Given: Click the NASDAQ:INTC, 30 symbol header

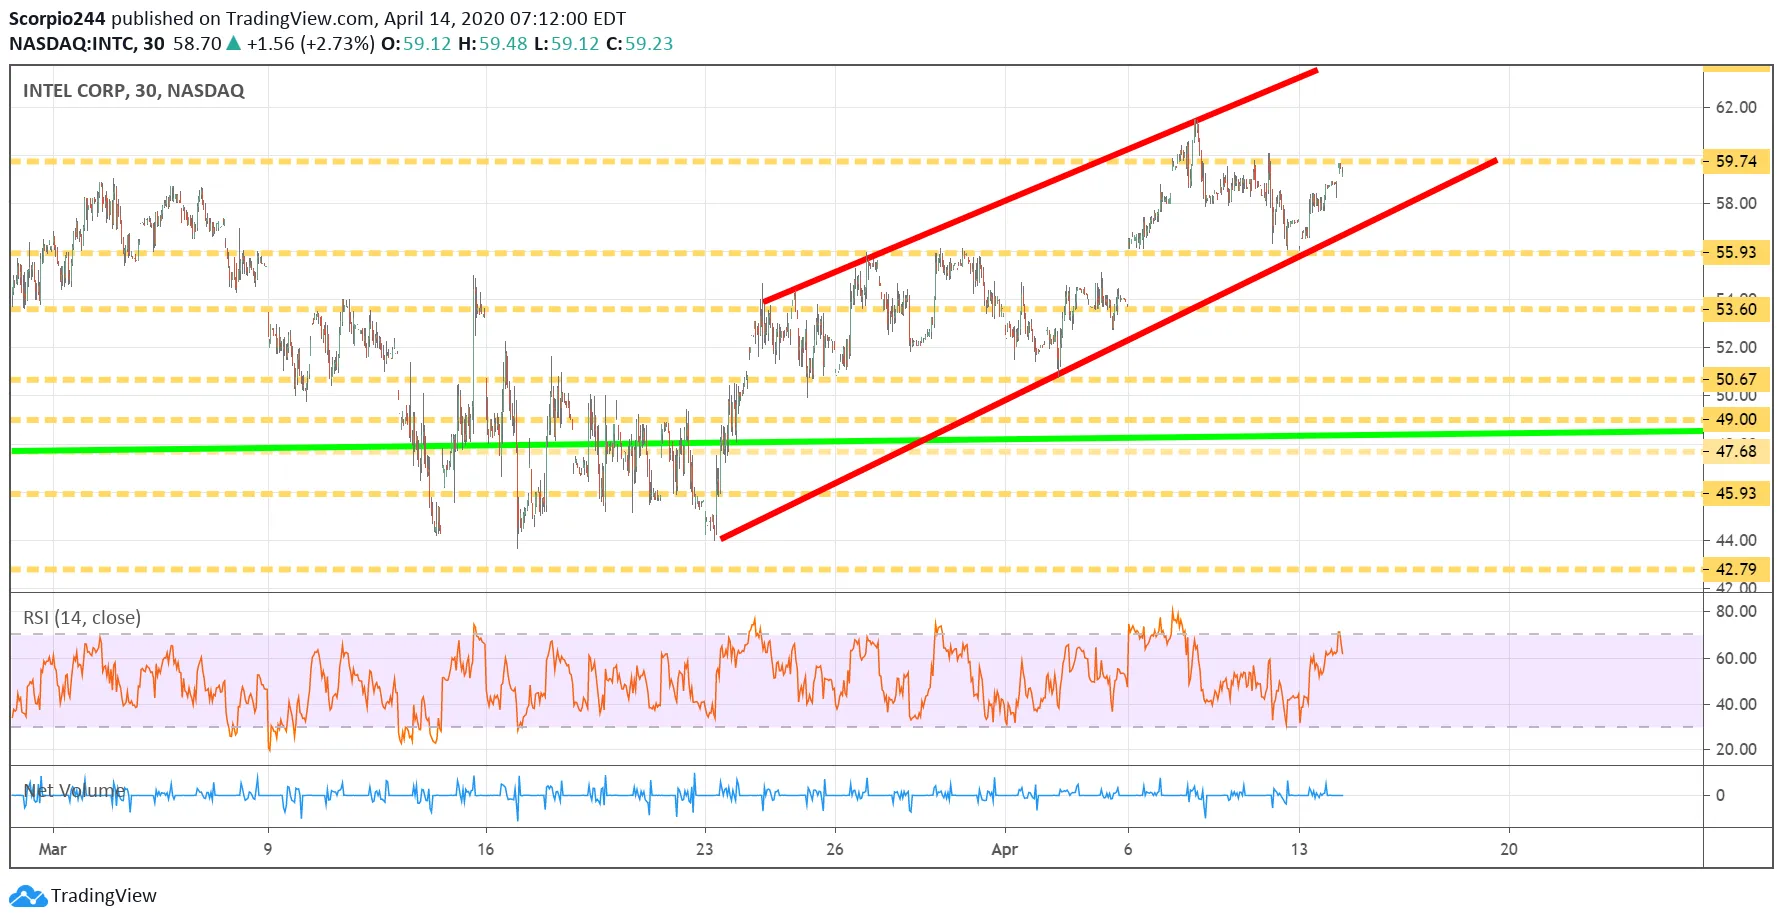Looking at the screenshot, I should [x=87, y=44].
